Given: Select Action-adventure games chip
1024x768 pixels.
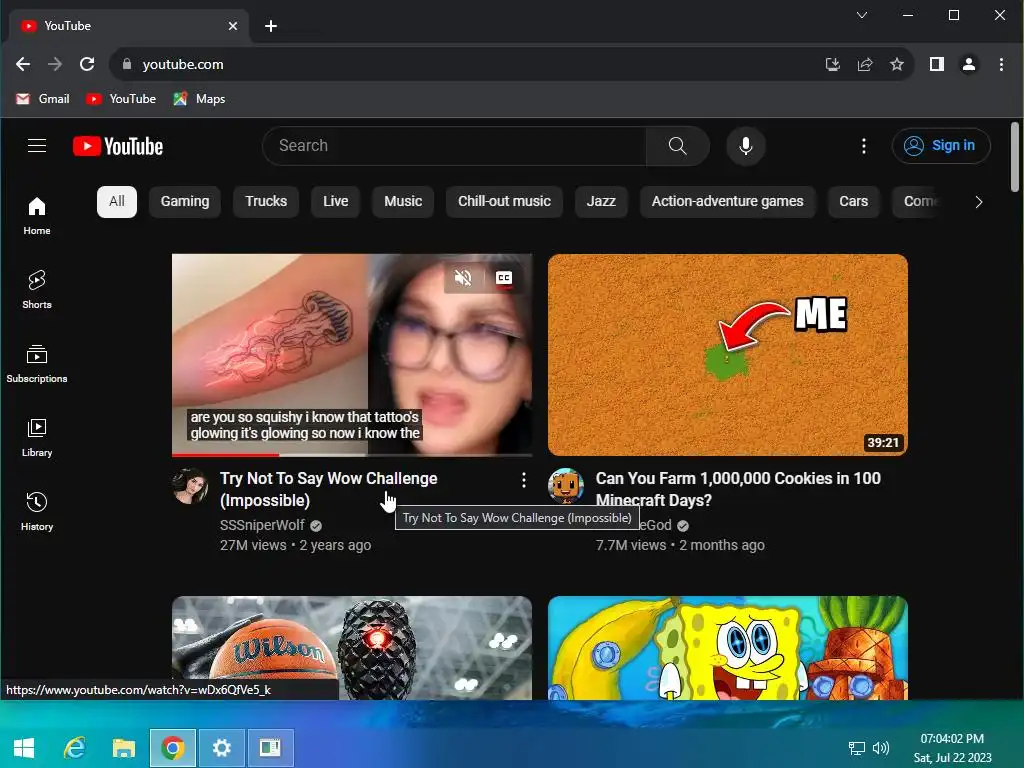Looking at the screenshot, I should 728,201.
